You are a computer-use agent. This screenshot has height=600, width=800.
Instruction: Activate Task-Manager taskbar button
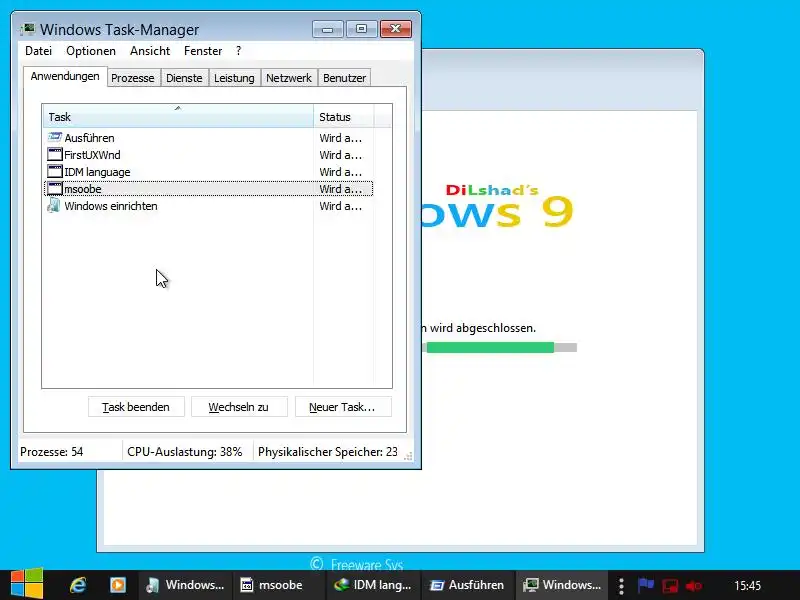562,585
